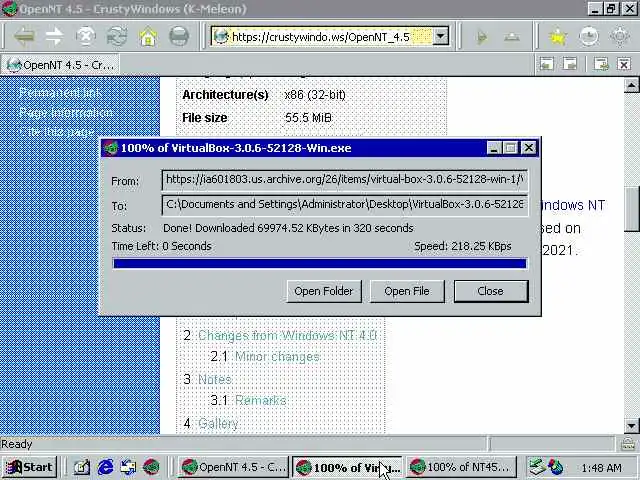Click the 'Ready' status bar text

pos(17,444)
